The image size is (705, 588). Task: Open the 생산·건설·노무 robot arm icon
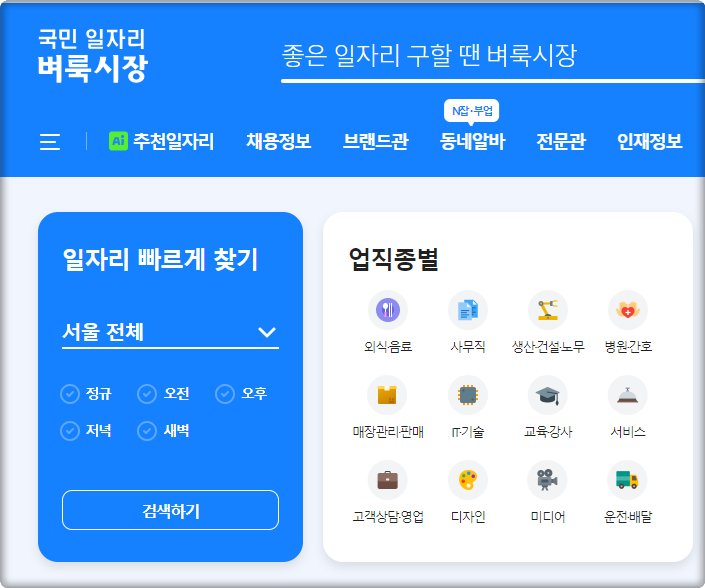pyautogui.click(x=548, y=310)
